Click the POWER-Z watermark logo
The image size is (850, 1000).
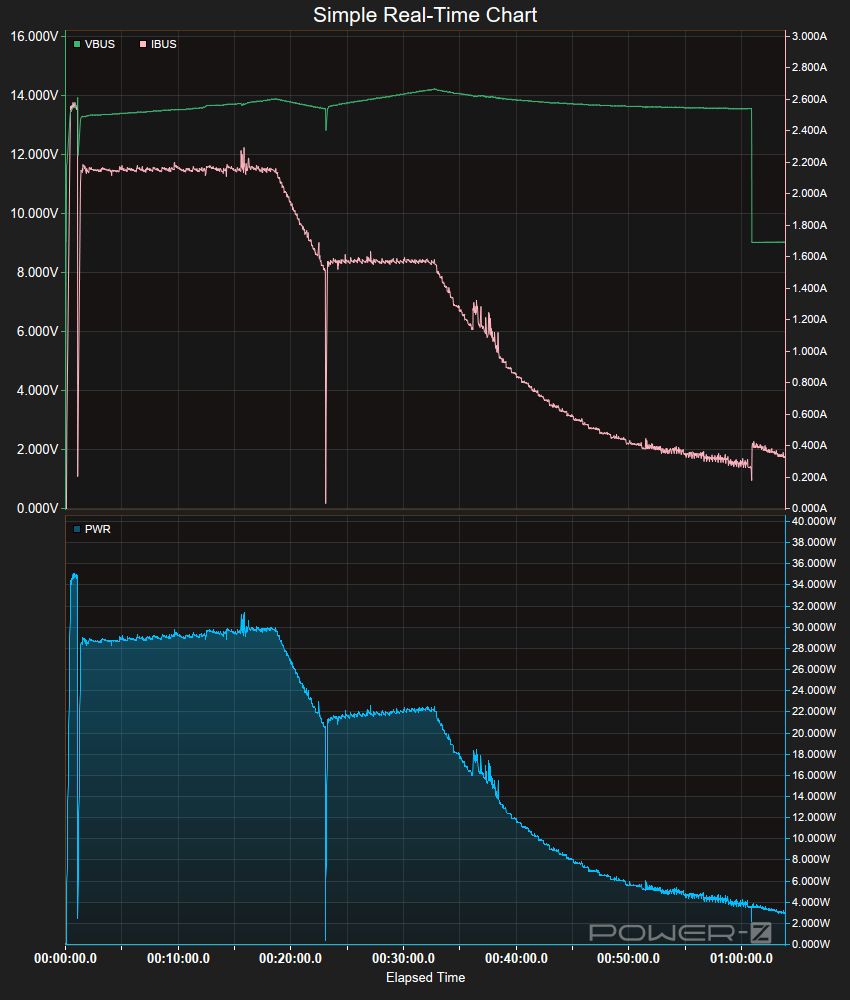pos(680,932)
